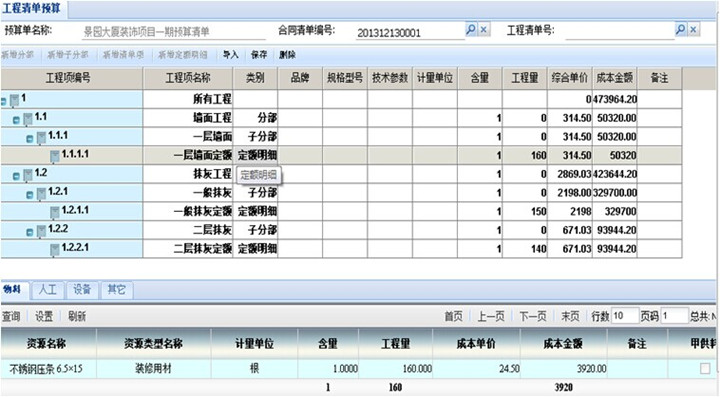Clear the contract list number with X icon
The image size is (720, 397).
click(483, 30)
